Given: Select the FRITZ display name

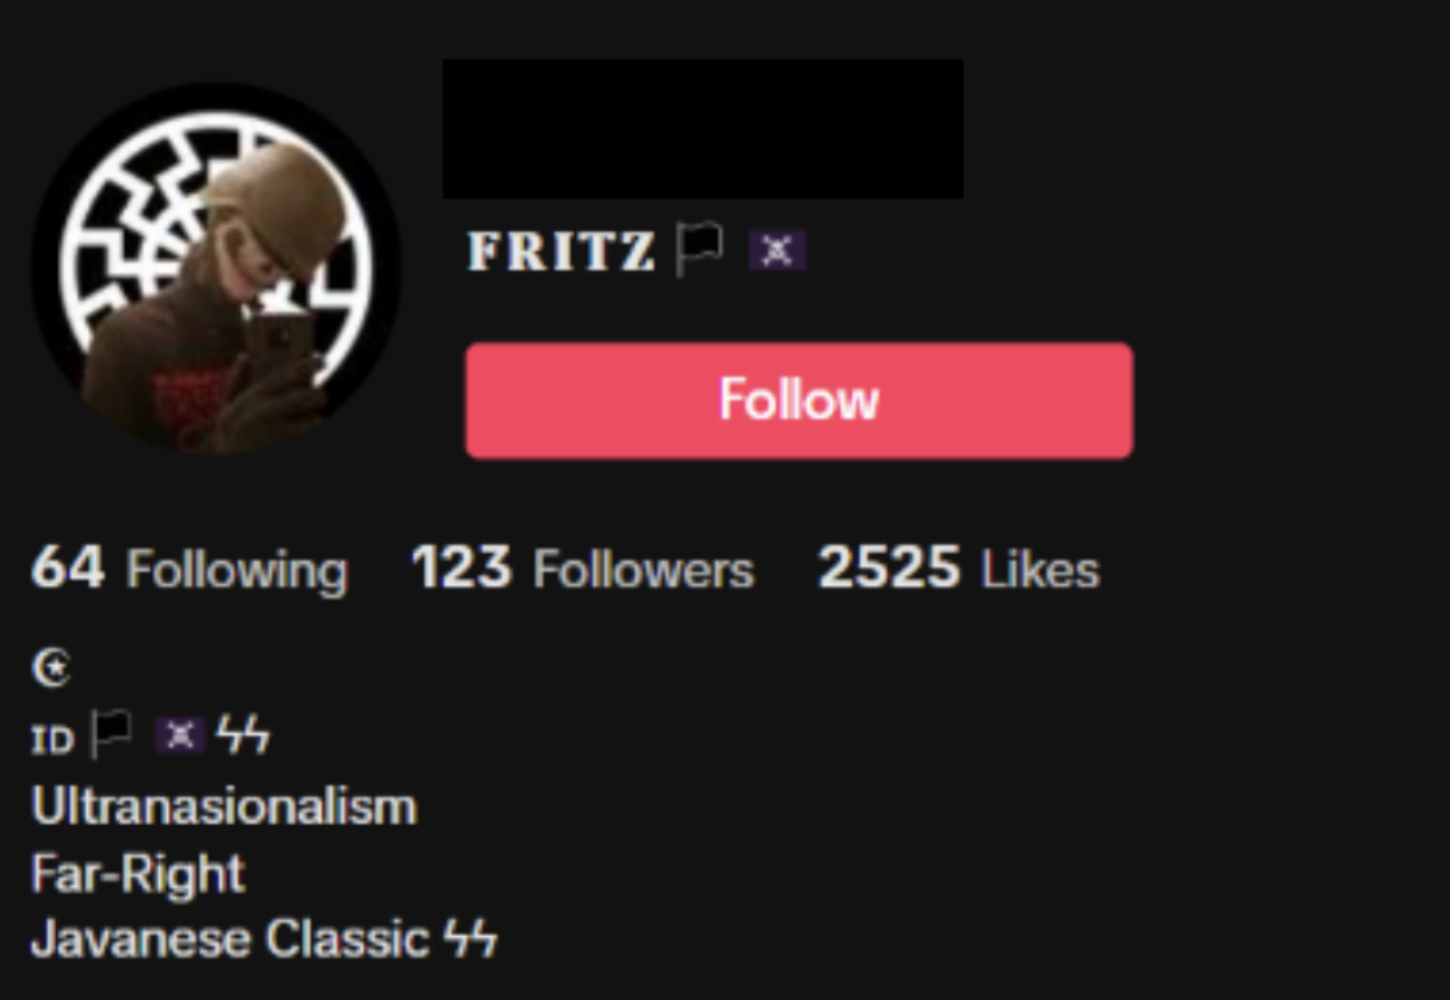Looking at the screenshot, I should [561, 250].
